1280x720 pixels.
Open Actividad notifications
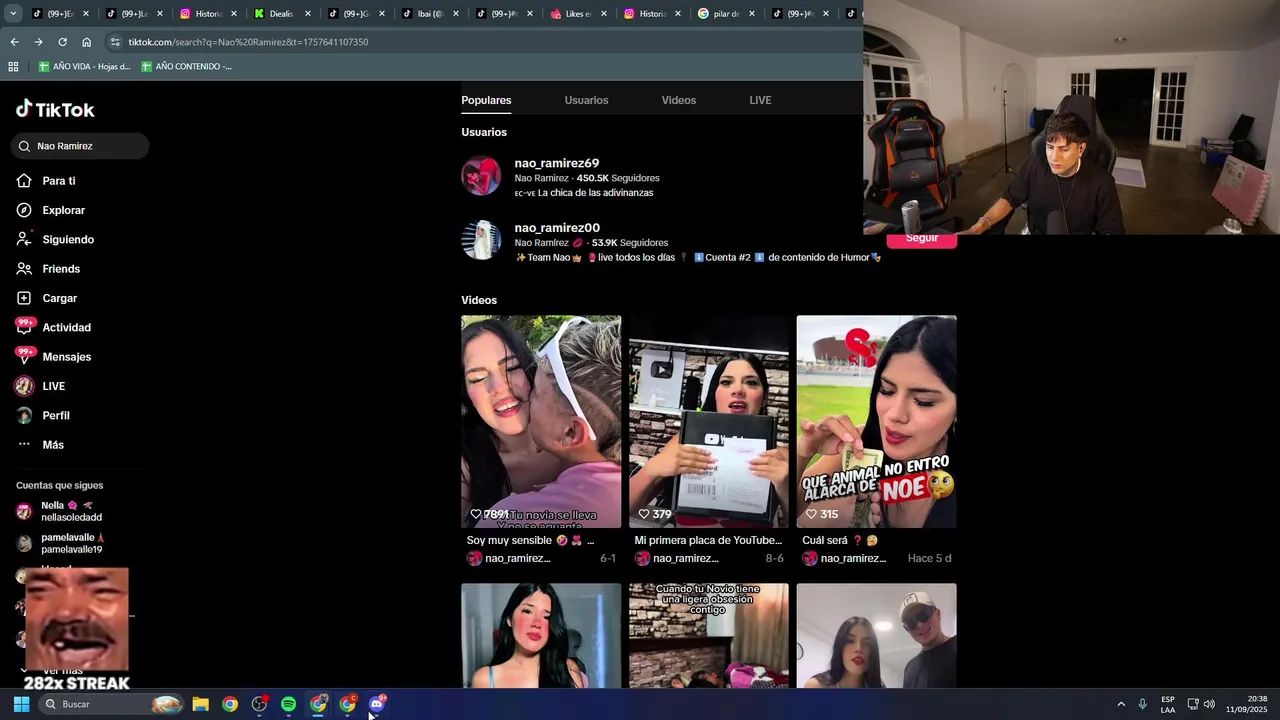pos(54,327)
